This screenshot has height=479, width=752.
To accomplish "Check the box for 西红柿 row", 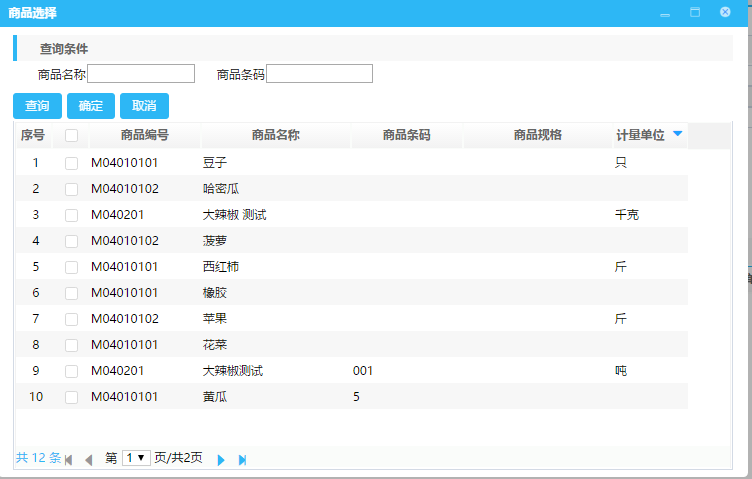I will (x=71, y=267).
